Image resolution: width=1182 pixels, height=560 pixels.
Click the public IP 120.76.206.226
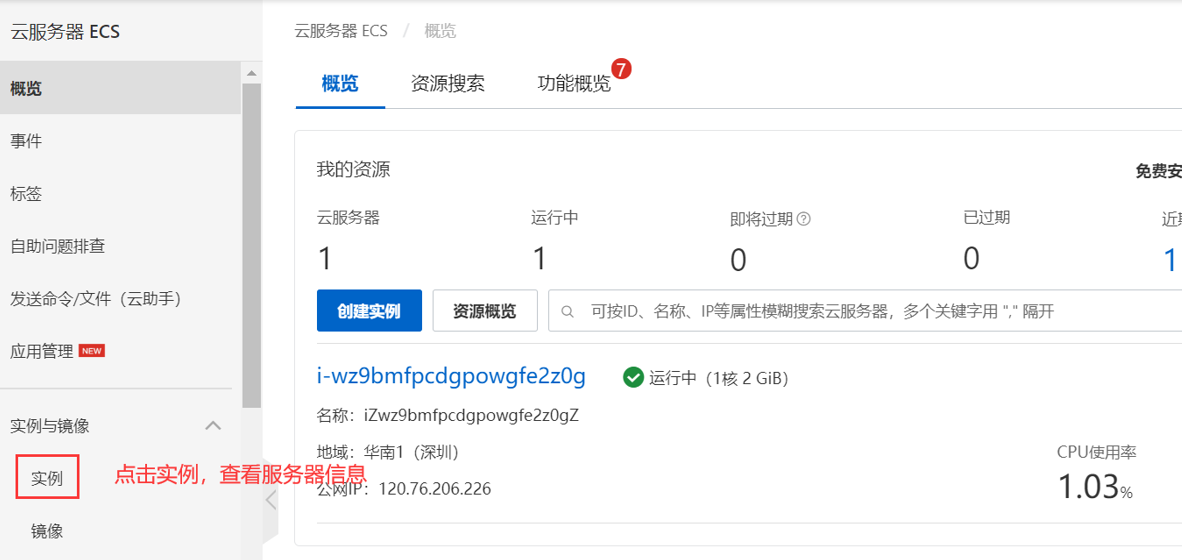coord(435,489)
